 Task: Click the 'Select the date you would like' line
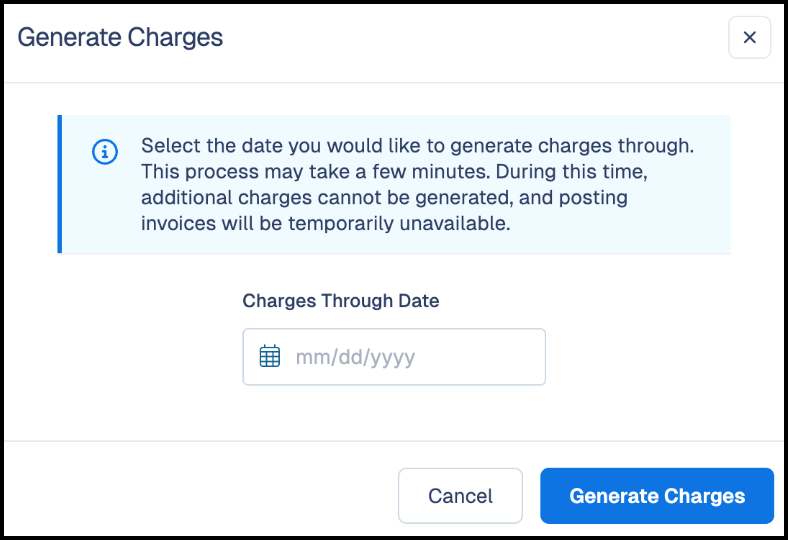(417, 146)
